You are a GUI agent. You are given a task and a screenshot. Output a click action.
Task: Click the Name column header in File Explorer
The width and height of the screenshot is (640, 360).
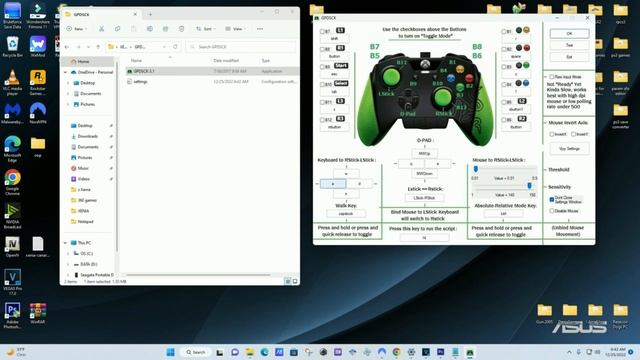click(x=136, y=60)
